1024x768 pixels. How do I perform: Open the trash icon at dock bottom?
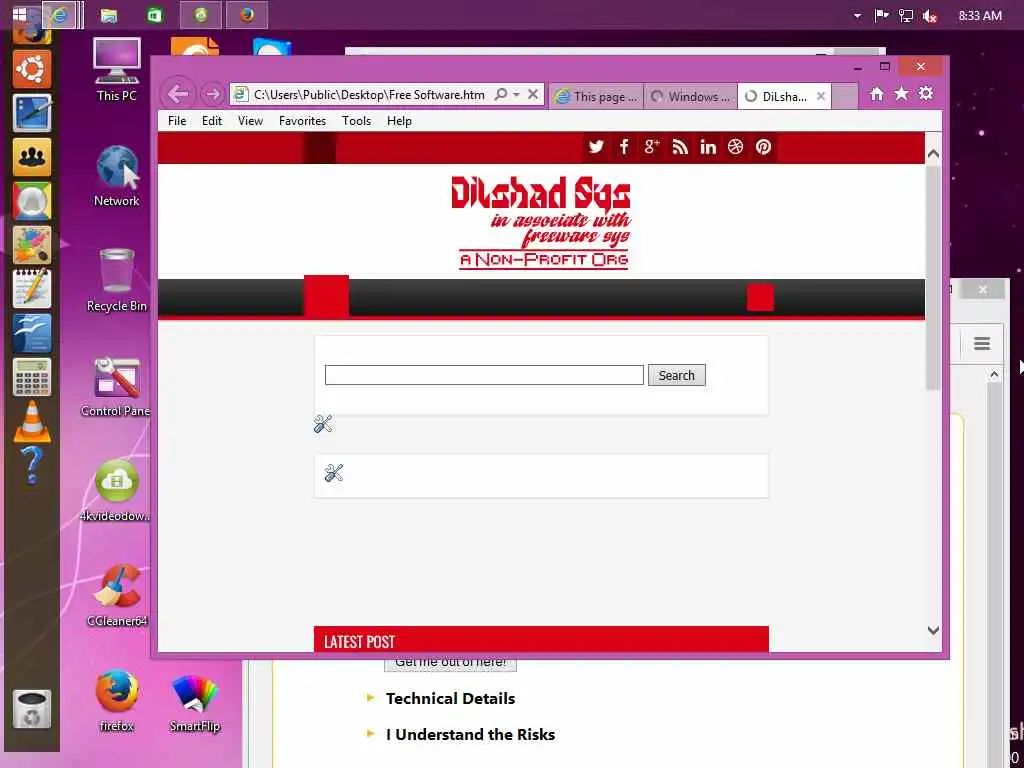[x=31, y=710]
